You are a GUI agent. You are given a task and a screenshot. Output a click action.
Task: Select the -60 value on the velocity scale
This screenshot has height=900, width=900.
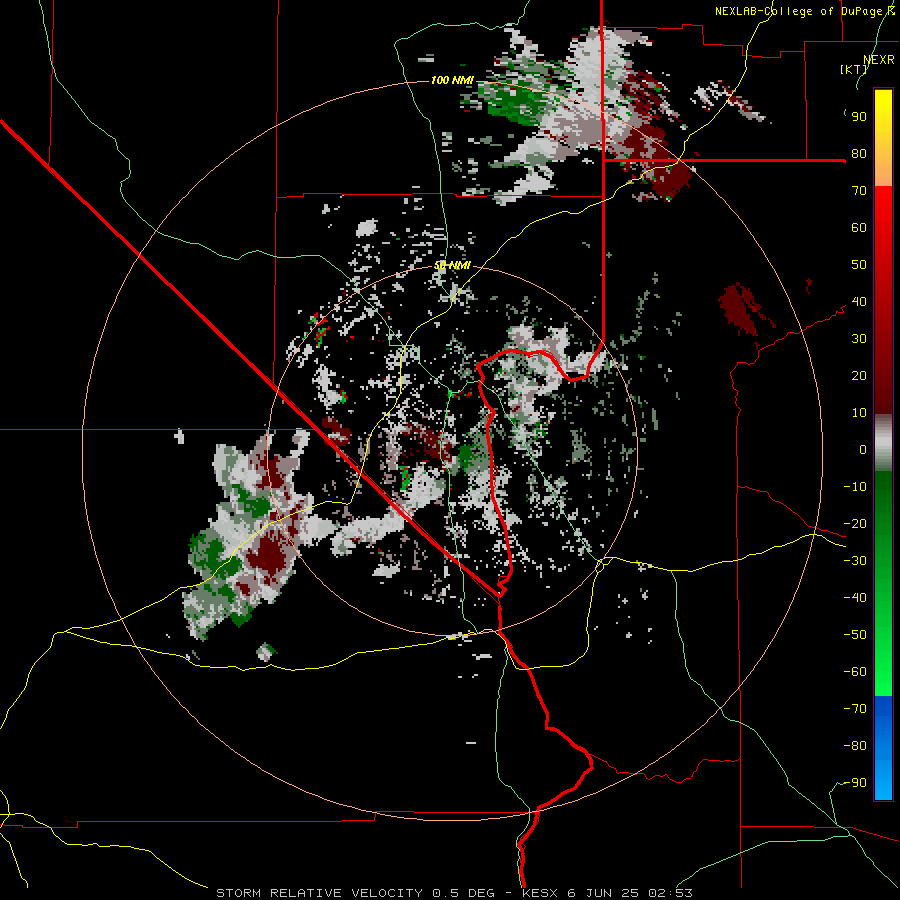point(855,672)
